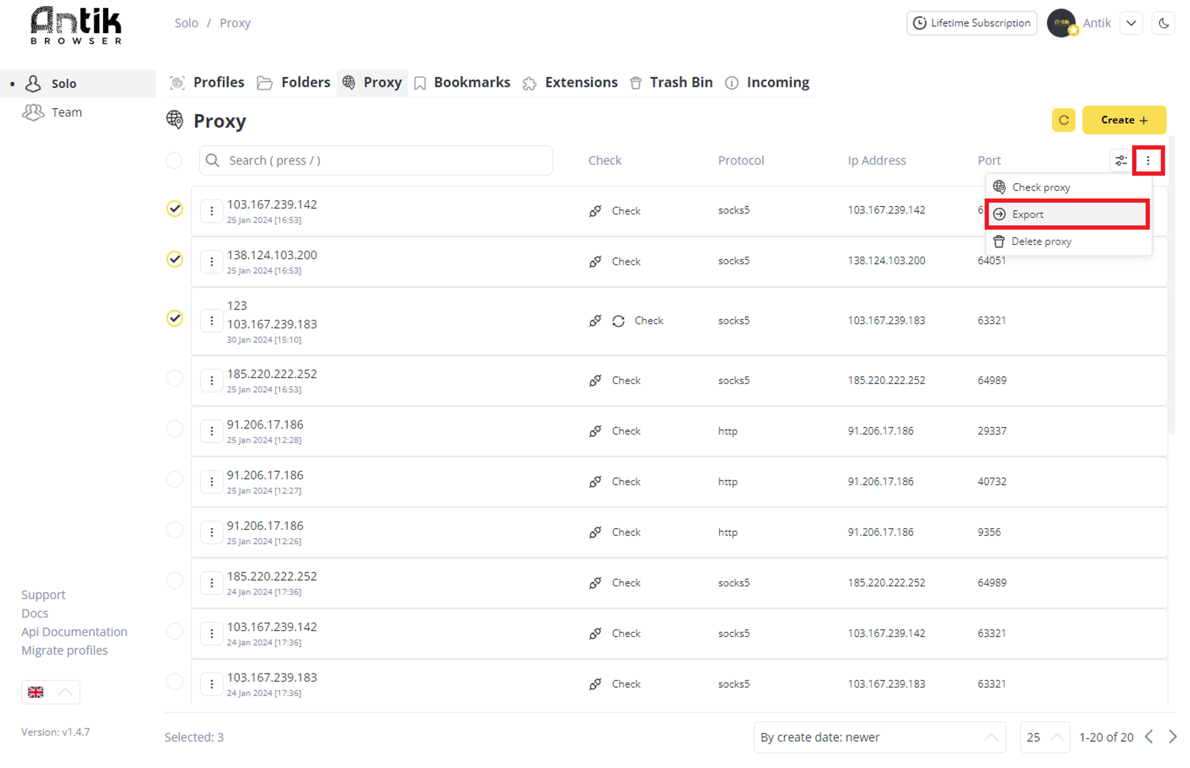This screenshot has width=1190, height=768.
Task: Choose Check proxy from the dropdown menu
Action: (x=1068, y=187)
